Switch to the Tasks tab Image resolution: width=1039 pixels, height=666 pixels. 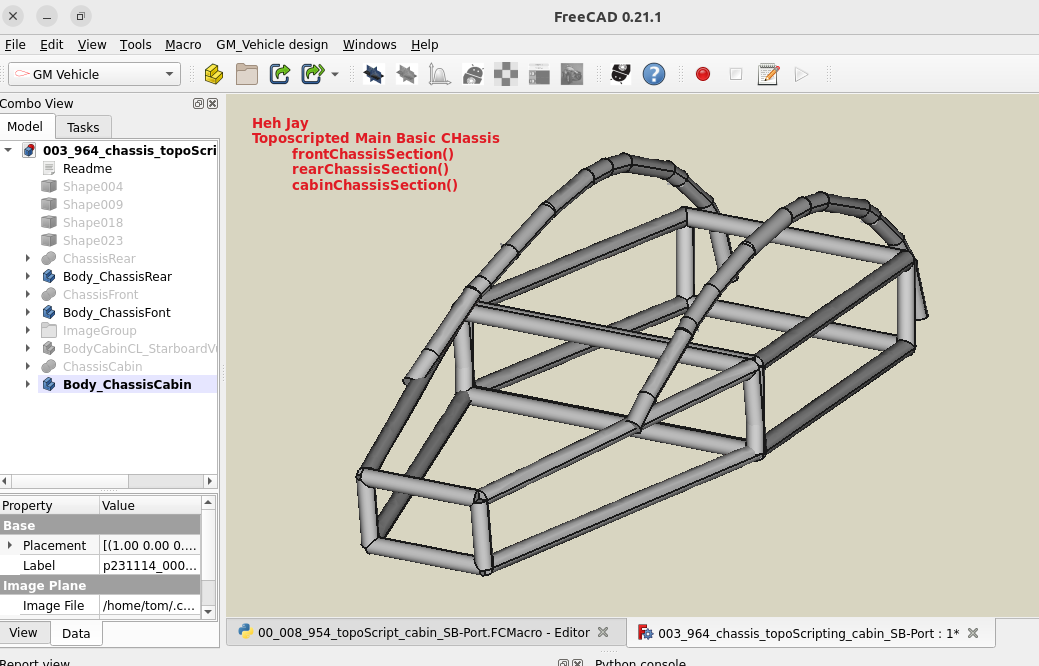(x=83, y=127)
